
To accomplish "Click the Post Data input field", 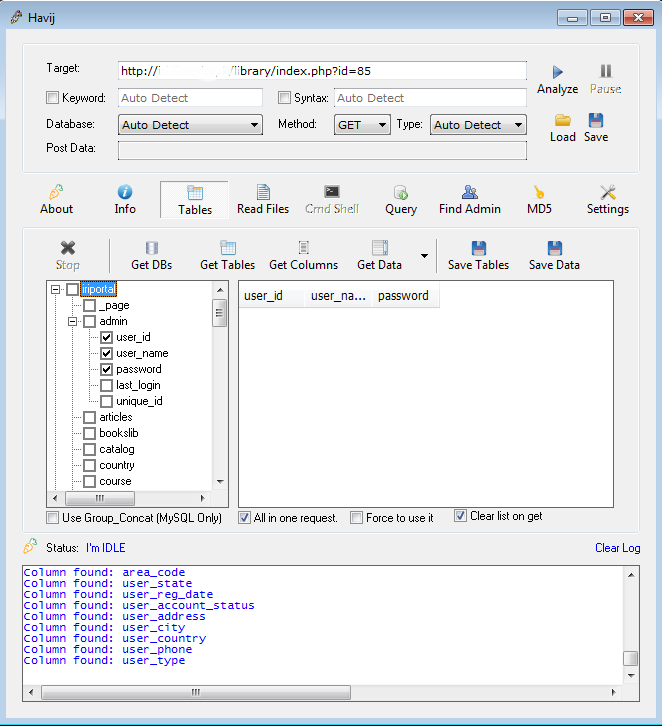I will pos(322,151).
